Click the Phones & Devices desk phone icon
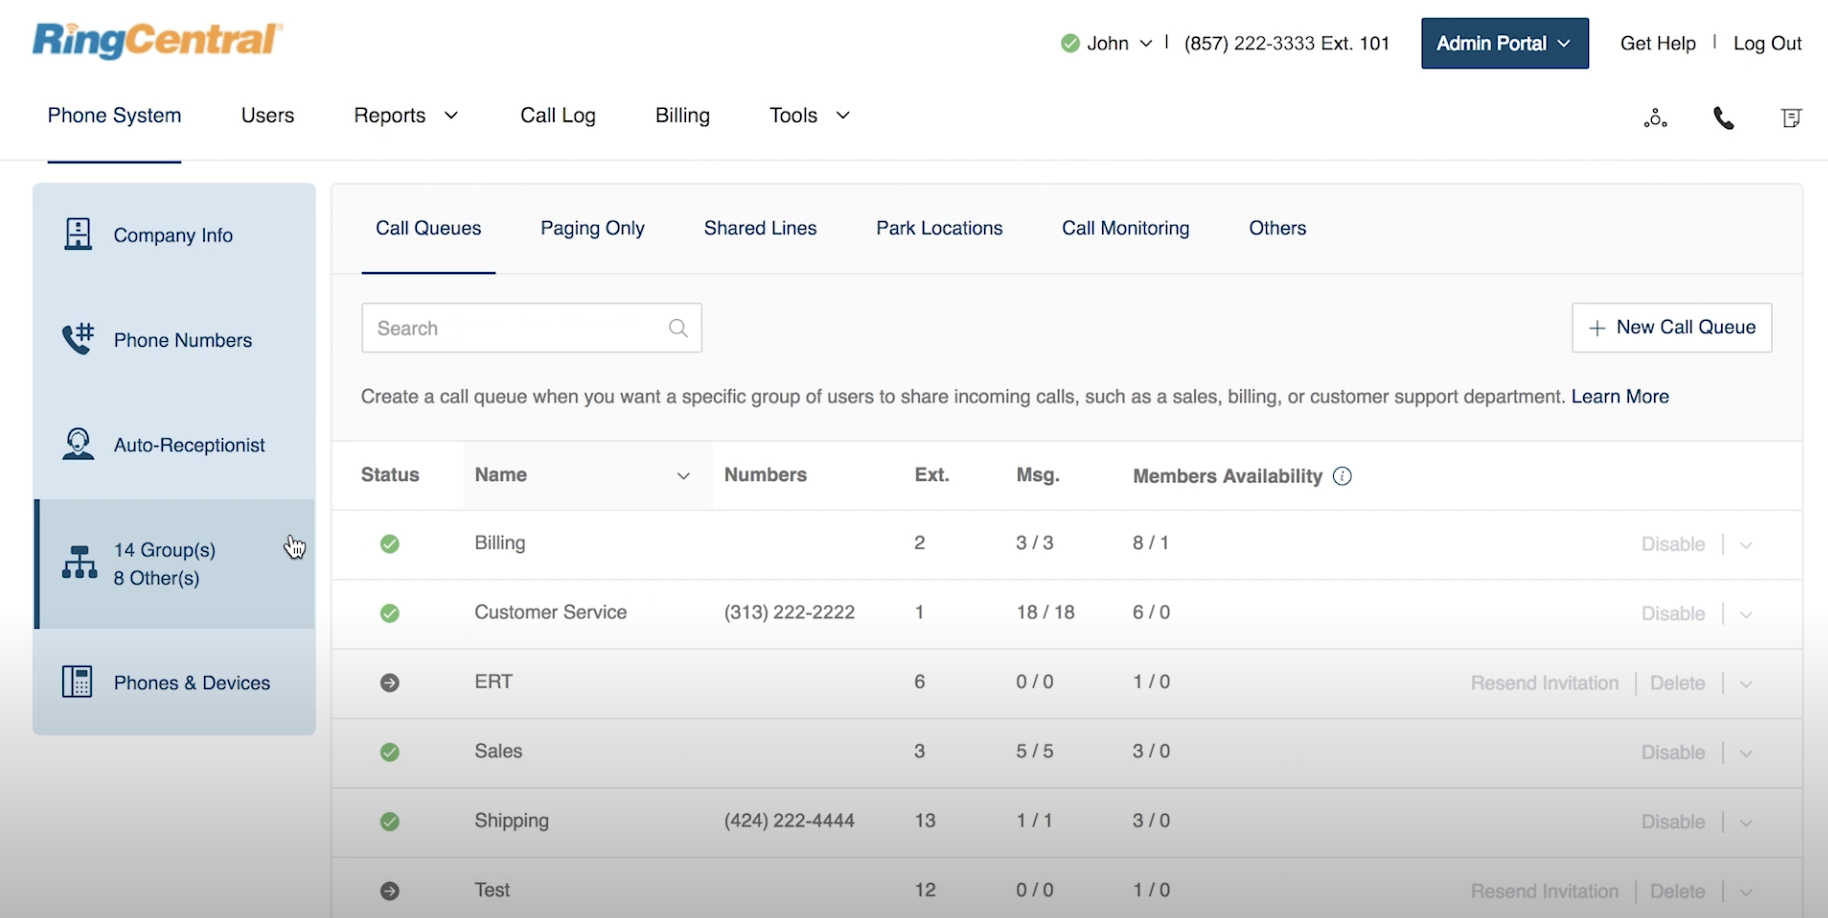This screenshot has width=1828, height=918. [x=77, y=682]
